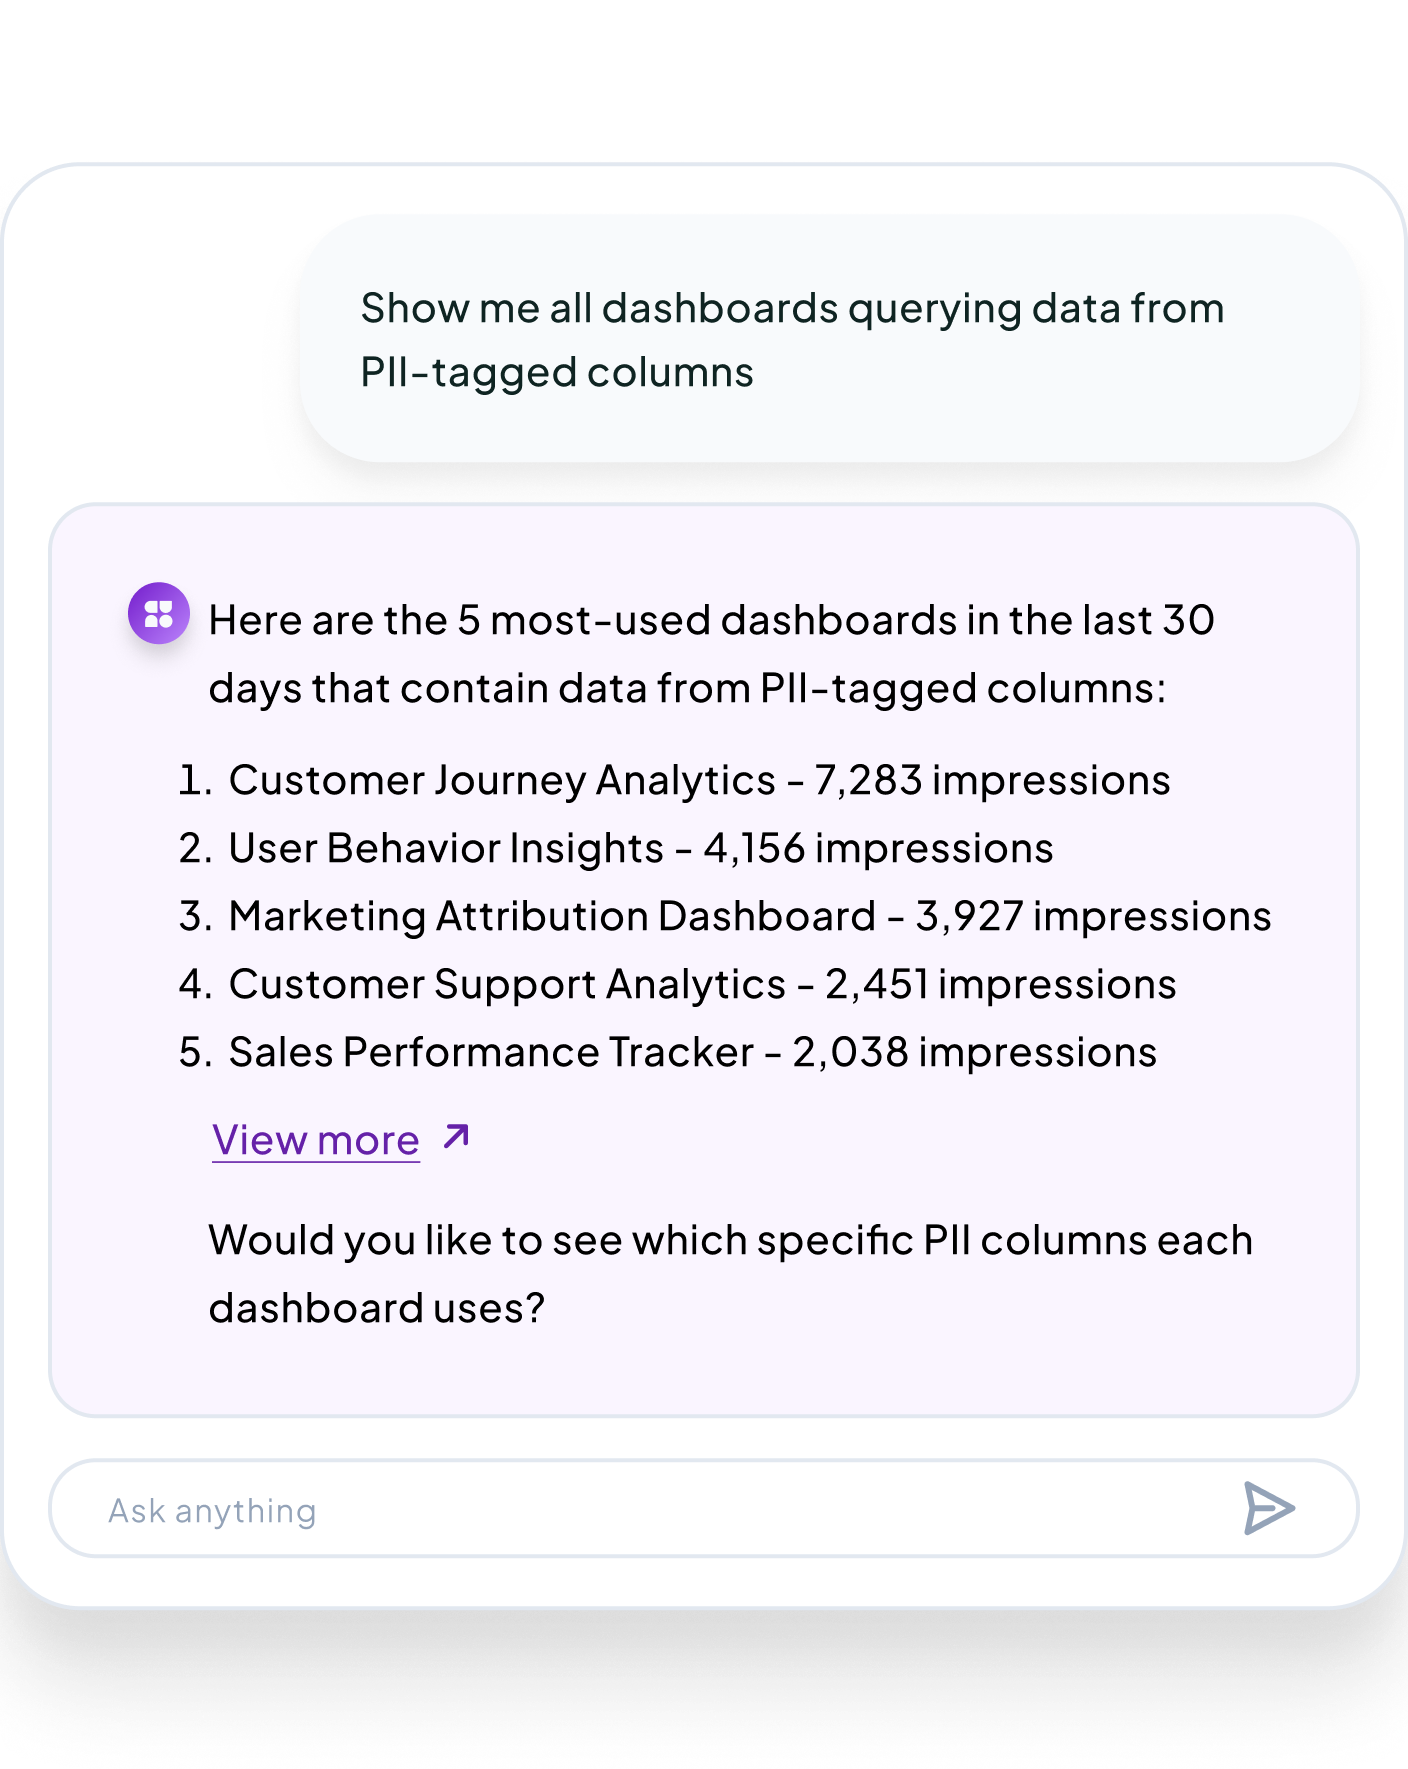Viewport: 1408px width, 1769px height.
Task: Click the 2,038 impressions count
Action: click(975, 1052)
